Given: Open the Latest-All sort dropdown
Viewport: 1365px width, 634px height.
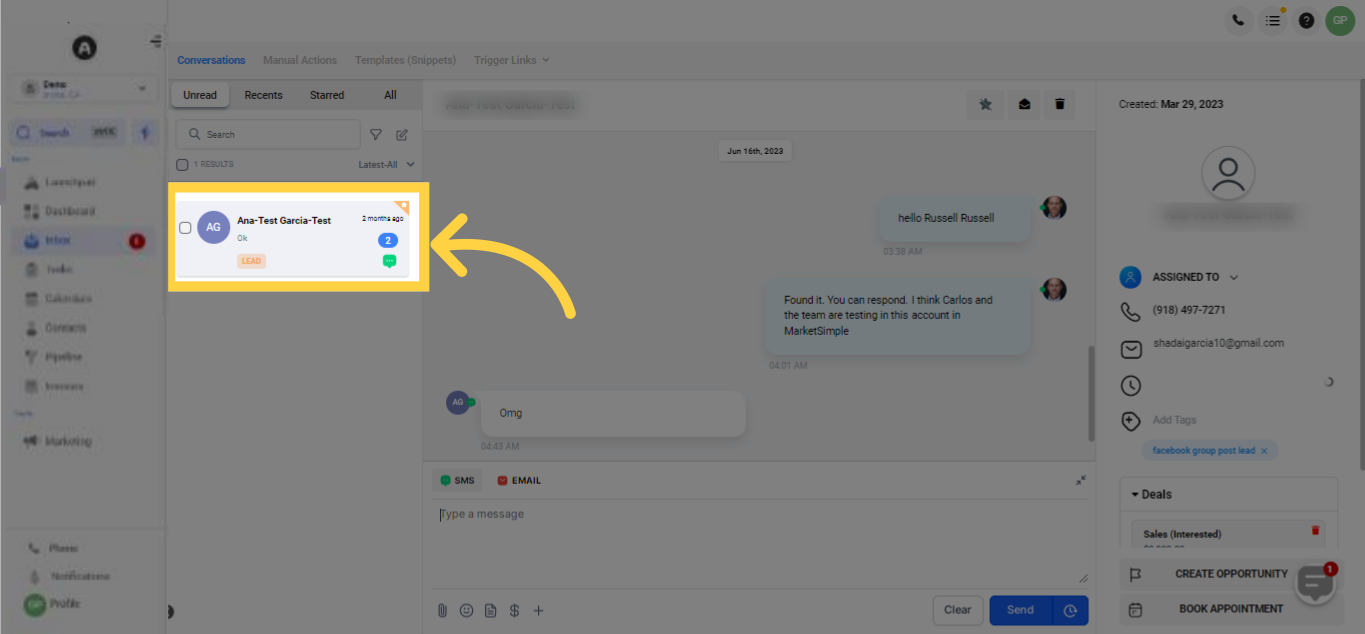Looking at the screenshot, I should [x=386, y=165].
